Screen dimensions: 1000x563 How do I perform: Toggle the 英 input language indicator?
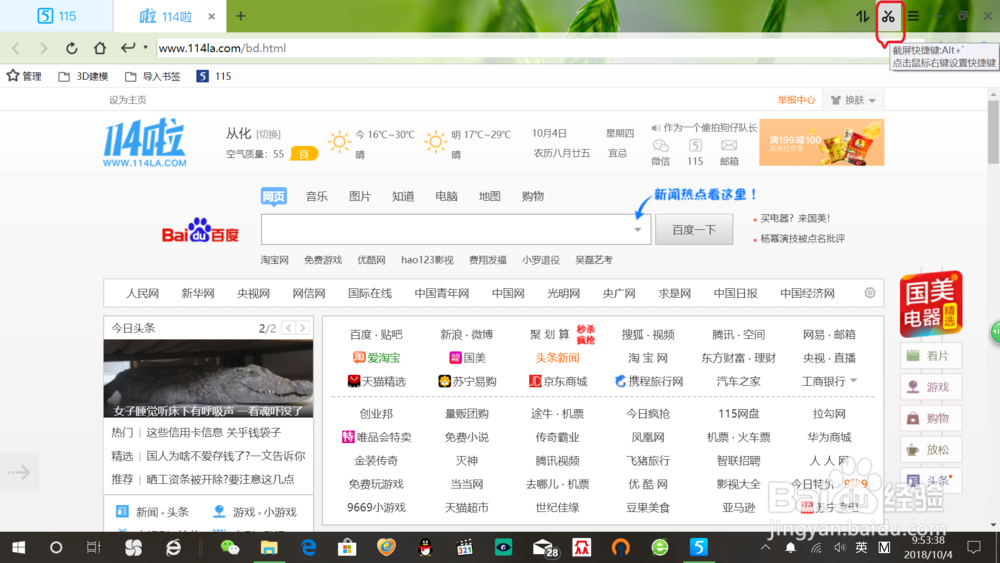(x=861, y=547)
